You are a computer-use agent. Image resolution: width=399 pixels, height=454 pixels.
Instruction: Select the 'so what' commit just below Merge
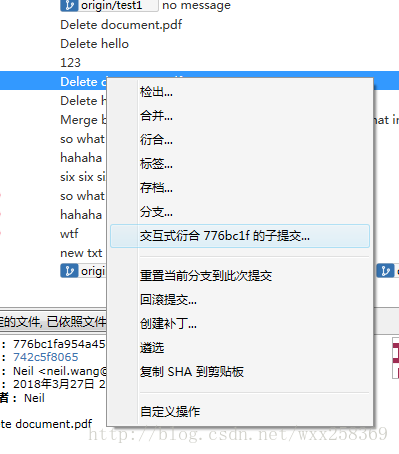[x=82, y=139]
